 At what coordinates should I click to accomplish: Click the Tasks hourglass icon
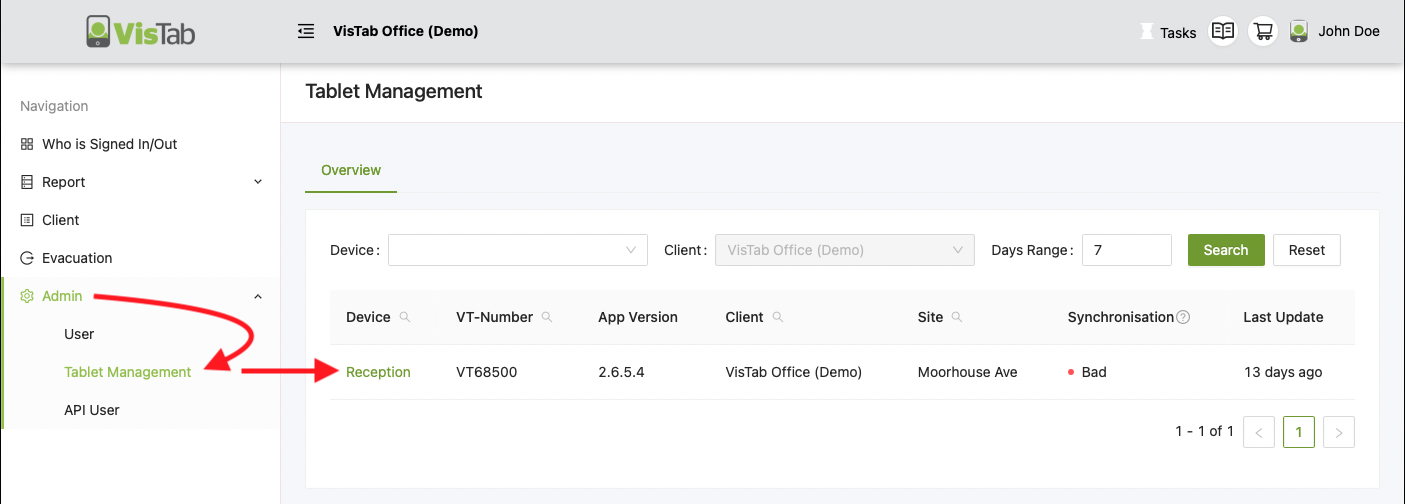pos(1146,32)
